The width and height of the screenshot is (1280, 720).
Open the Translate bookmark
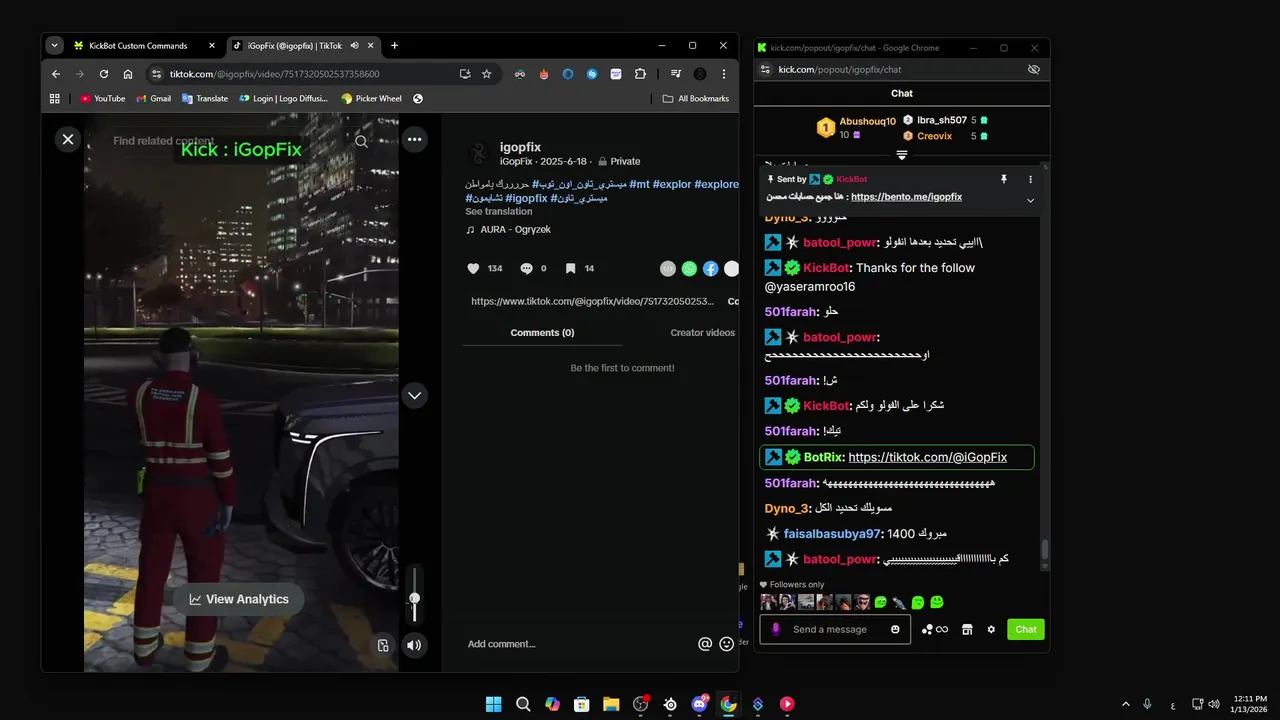coord(204,99)
